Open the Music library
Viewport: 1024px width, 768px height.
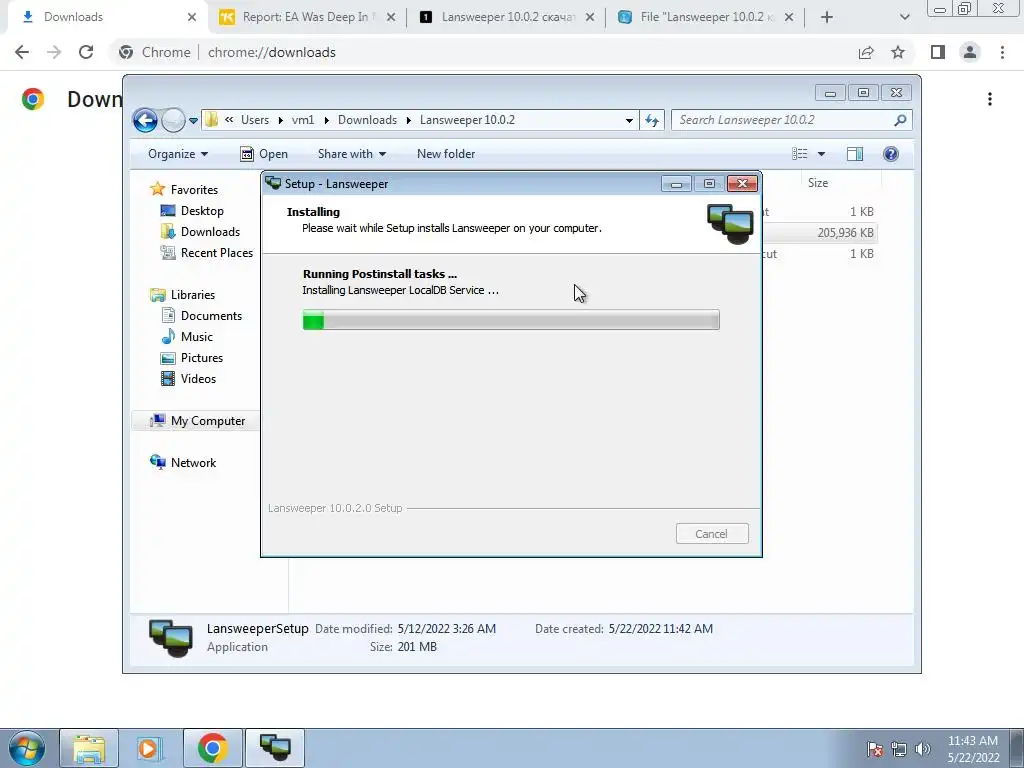coord(197,336)
